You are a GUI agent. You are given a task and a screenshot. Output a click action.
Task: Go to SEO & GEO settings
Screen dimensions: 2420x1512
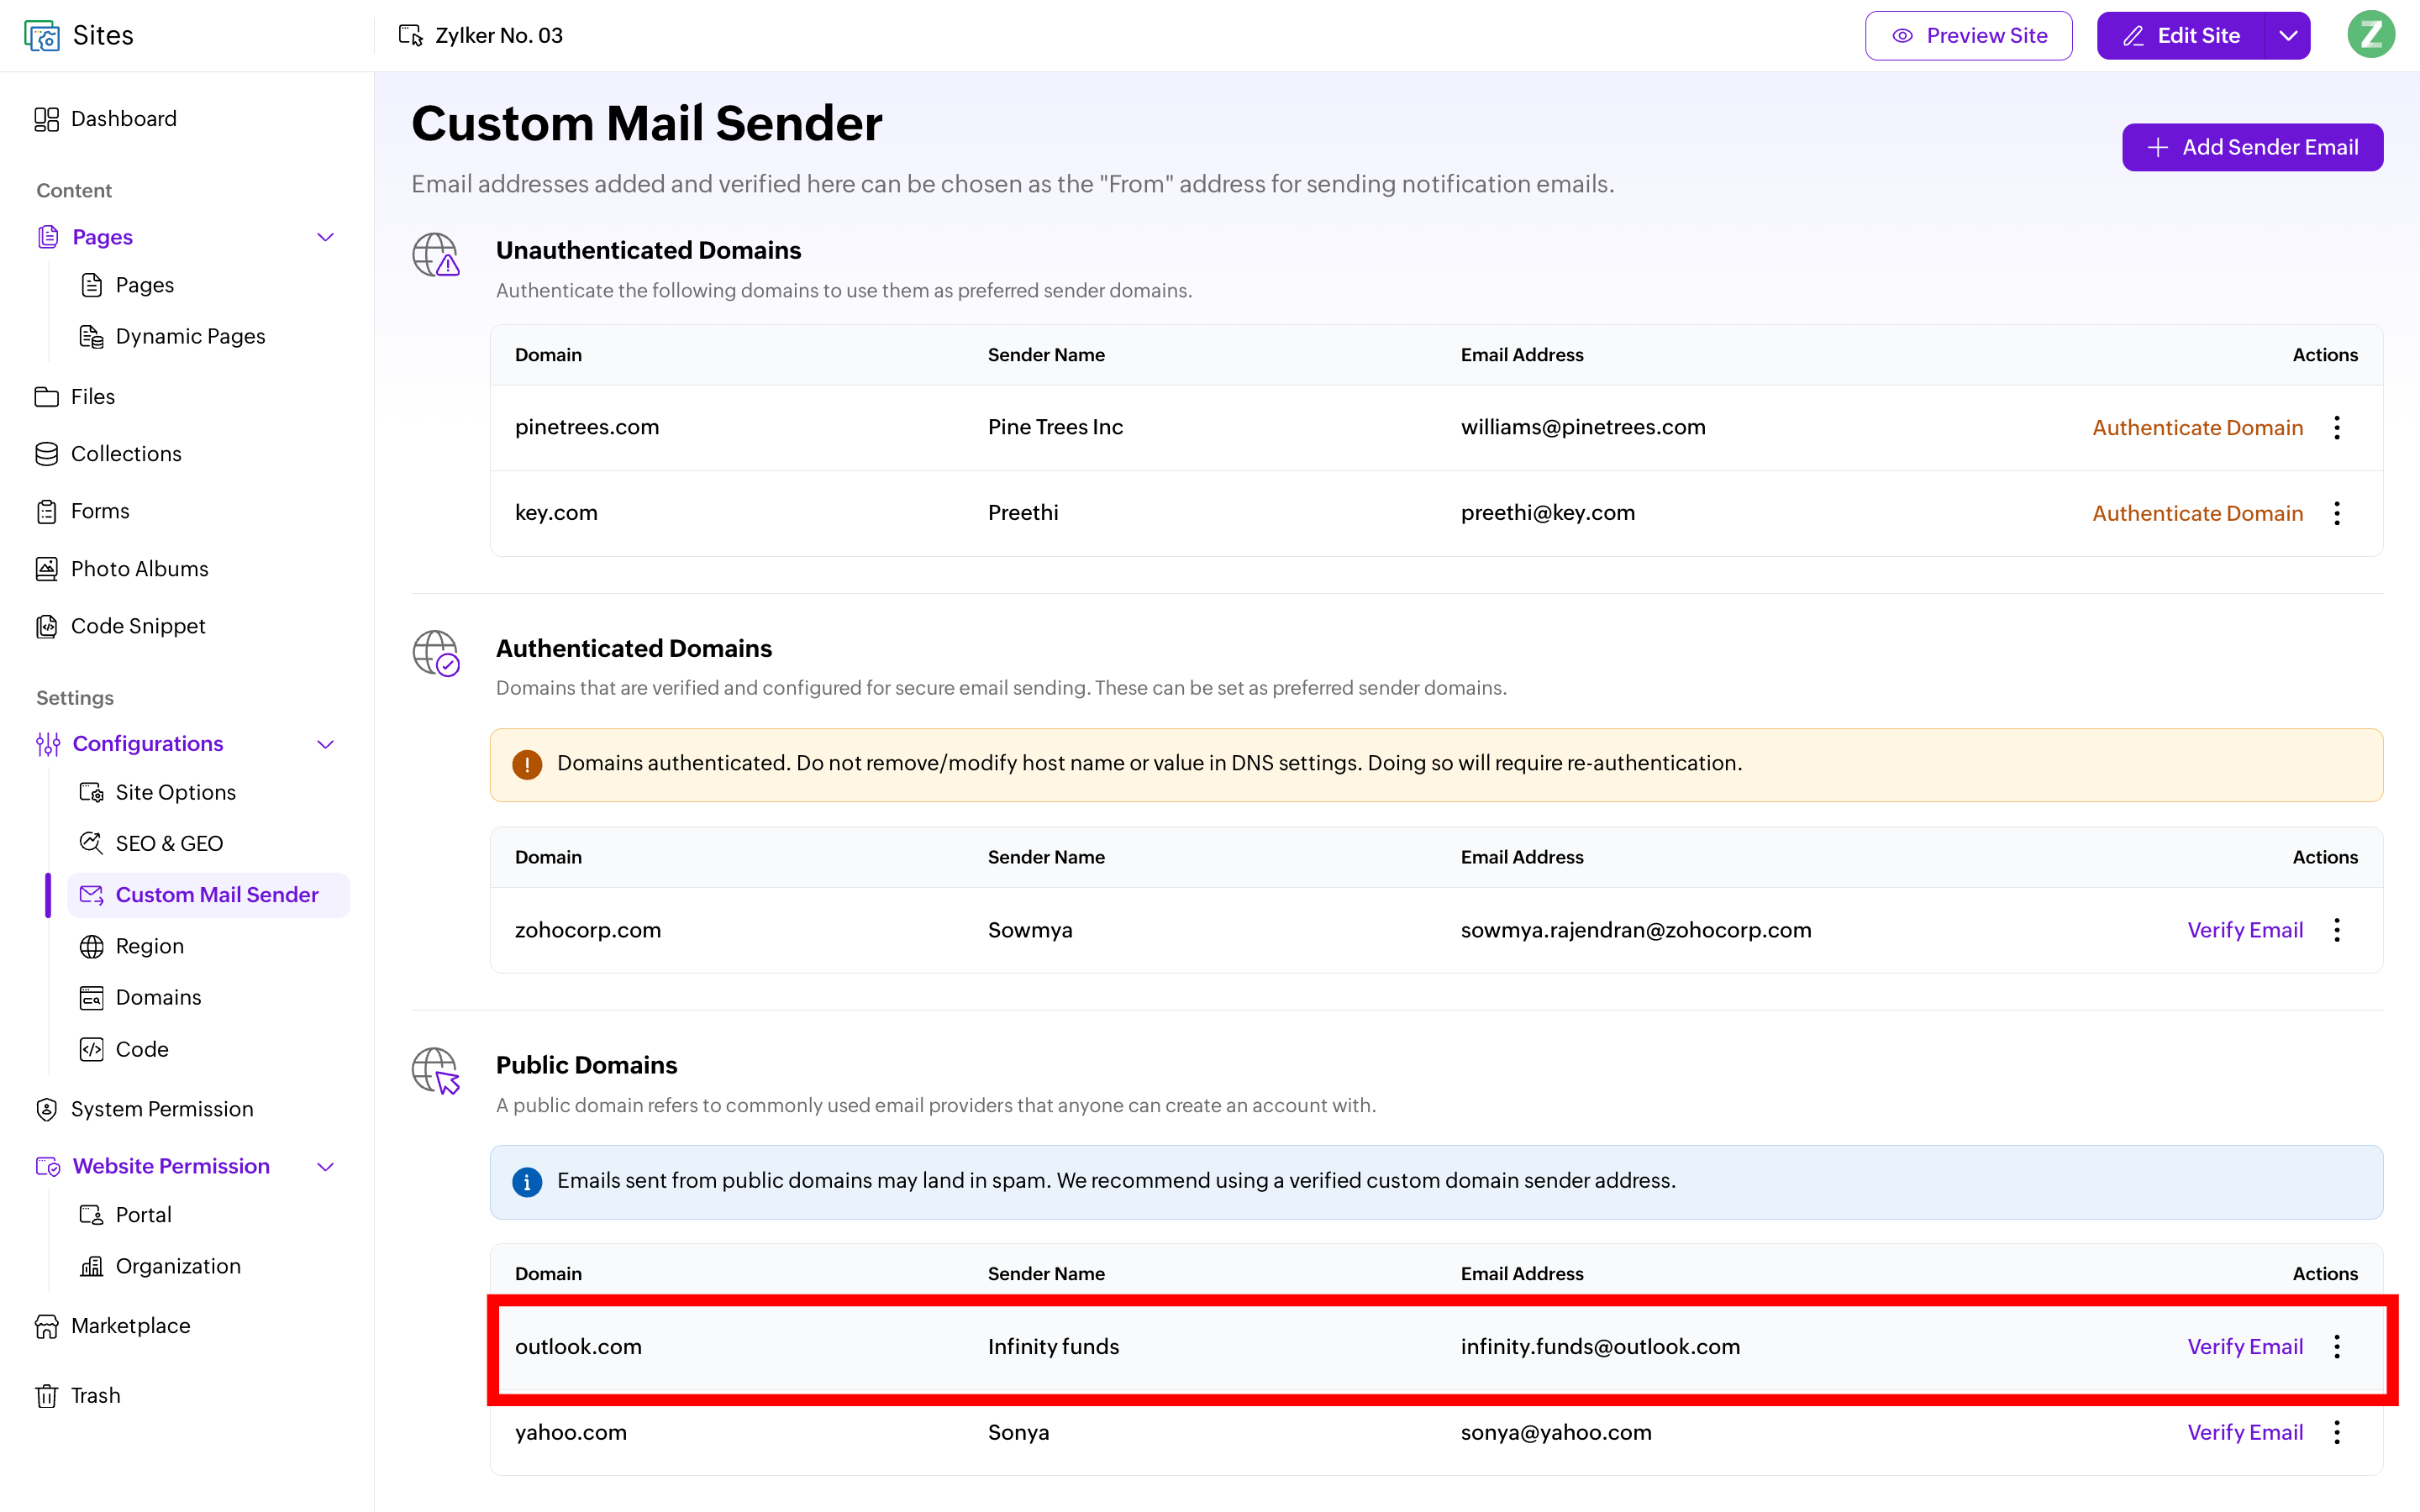pos(169,843)
